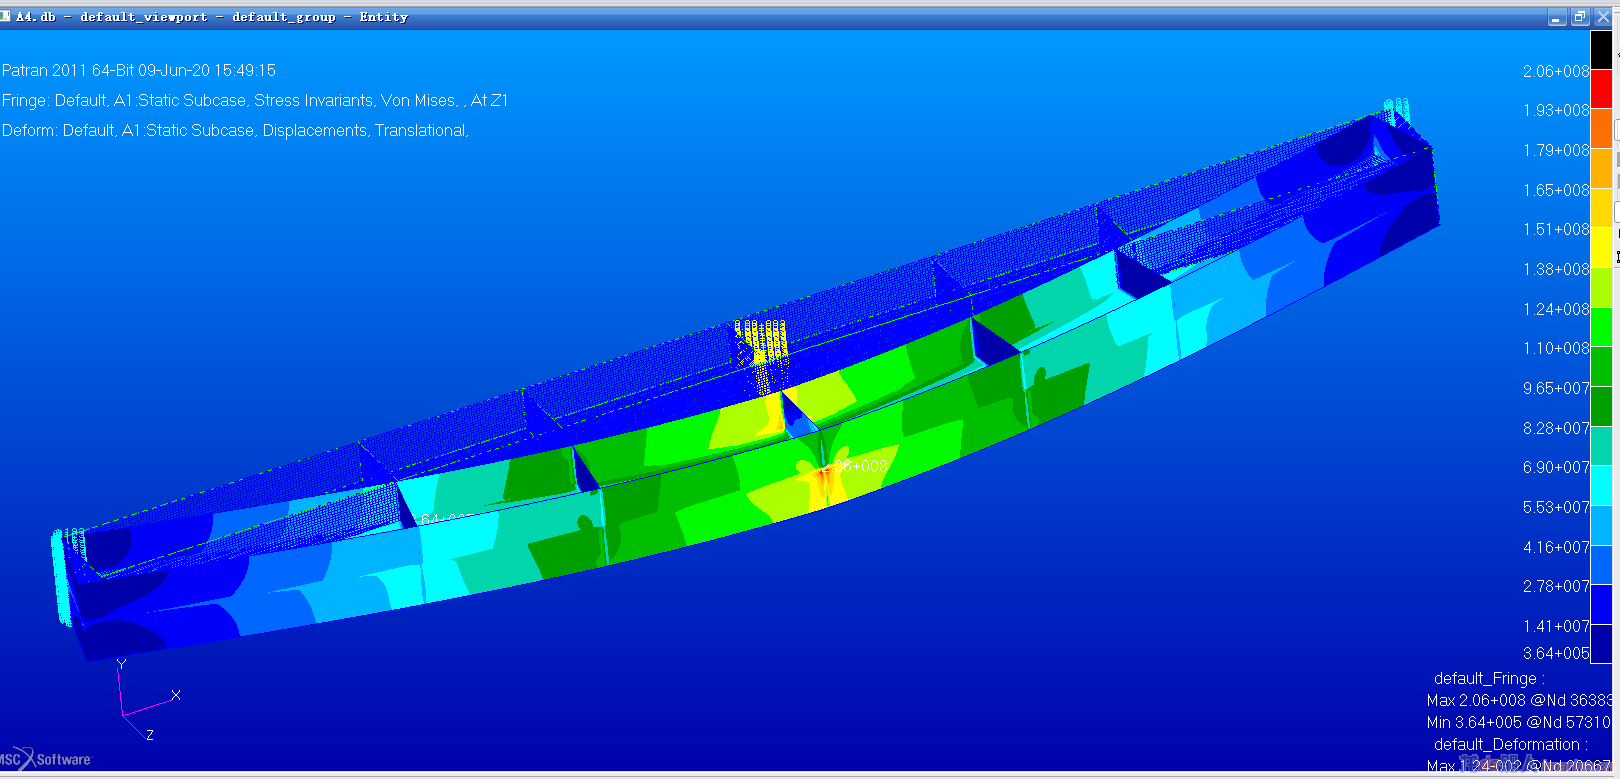
Task: Click the 'Patran 2011 64-Bit 09-Jun-20' header line
Action: coord(139,70)
